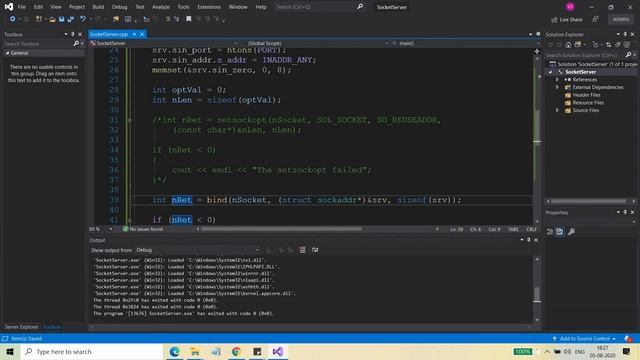This screenshot has height=360, width=640.
Task: Click the Undo toolbar icon
Action: click(83, 19)
